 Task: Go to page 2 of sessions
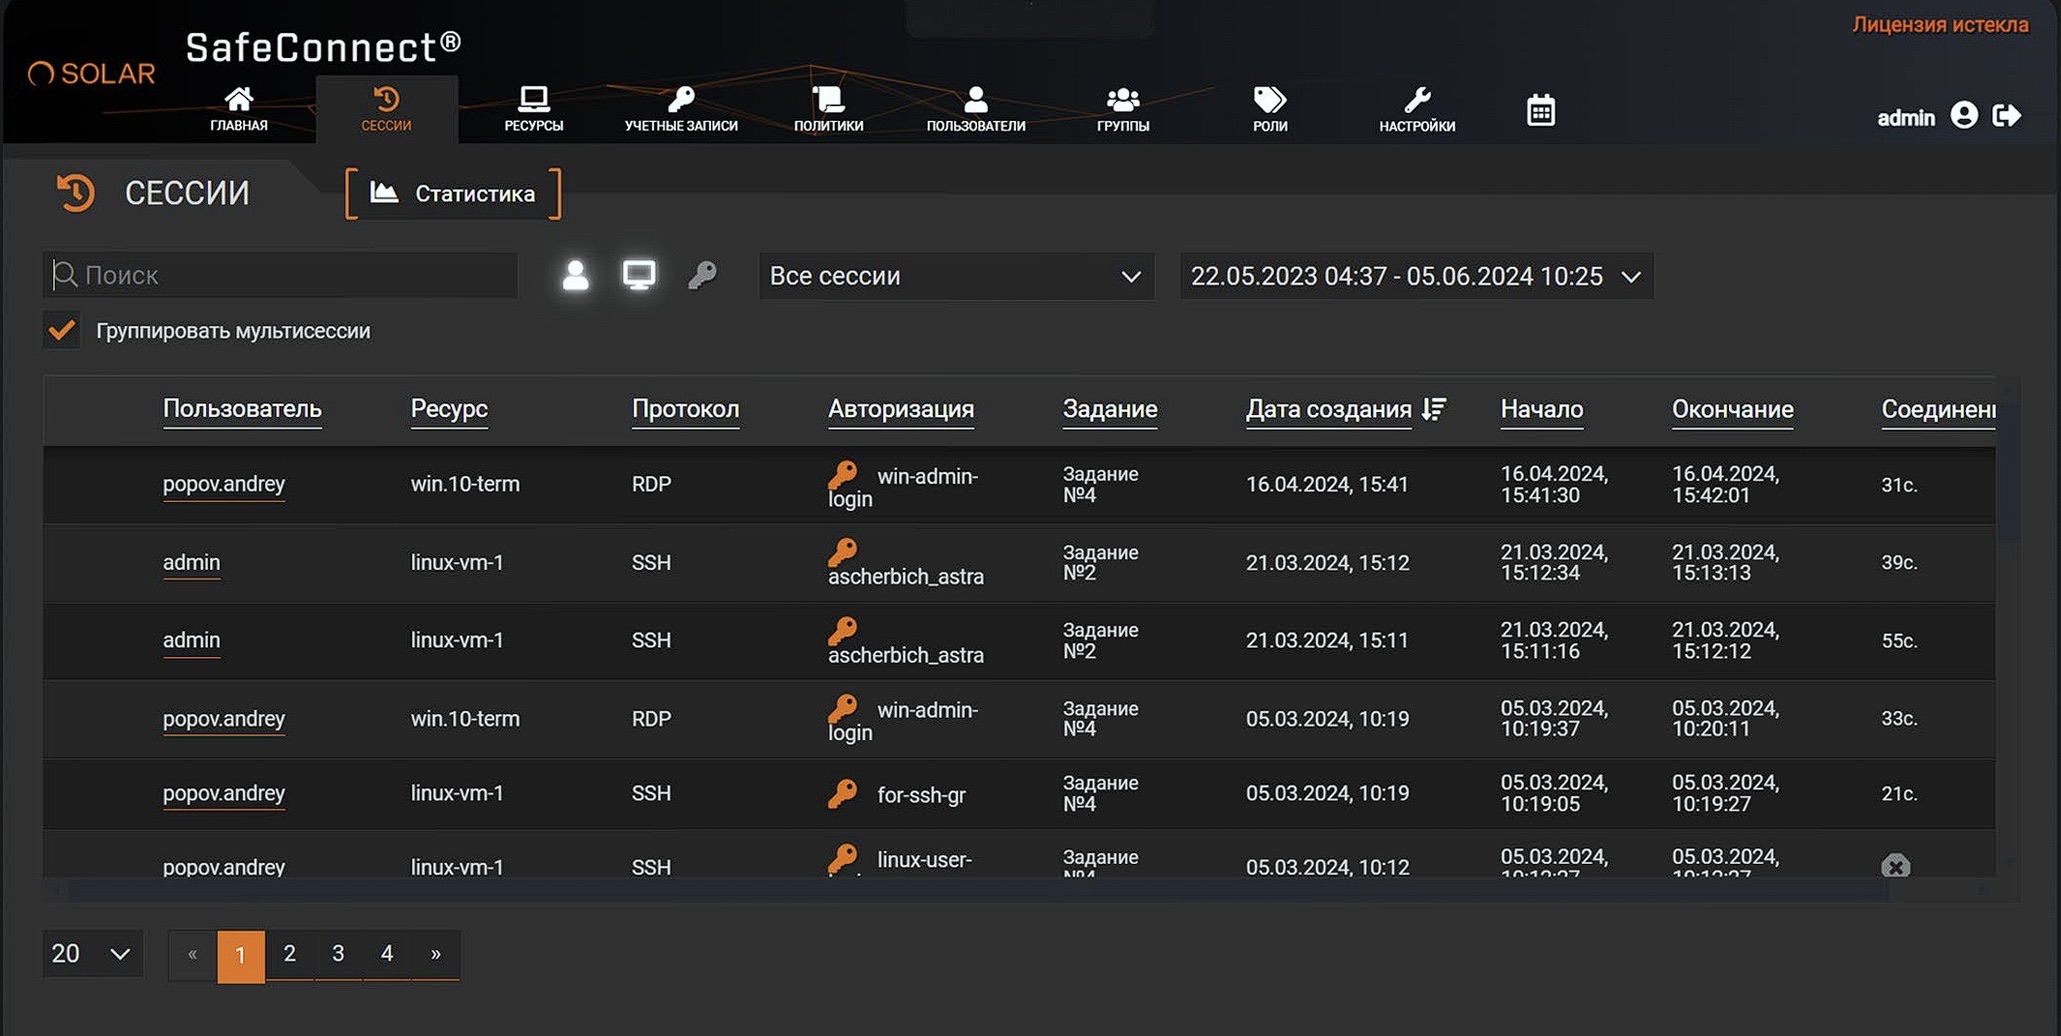pyautogui.click(x=290, y=954)
